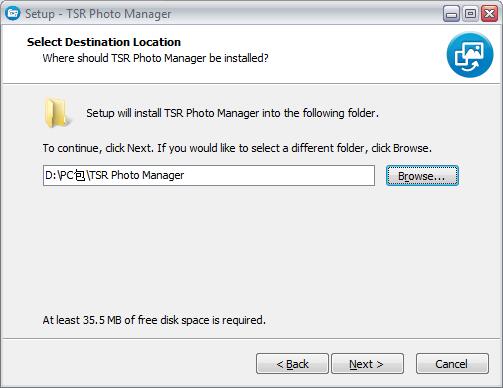
Task: Click the 'PC包' folder name in the path
Action: pyautogui.click(x=73, y=175)
